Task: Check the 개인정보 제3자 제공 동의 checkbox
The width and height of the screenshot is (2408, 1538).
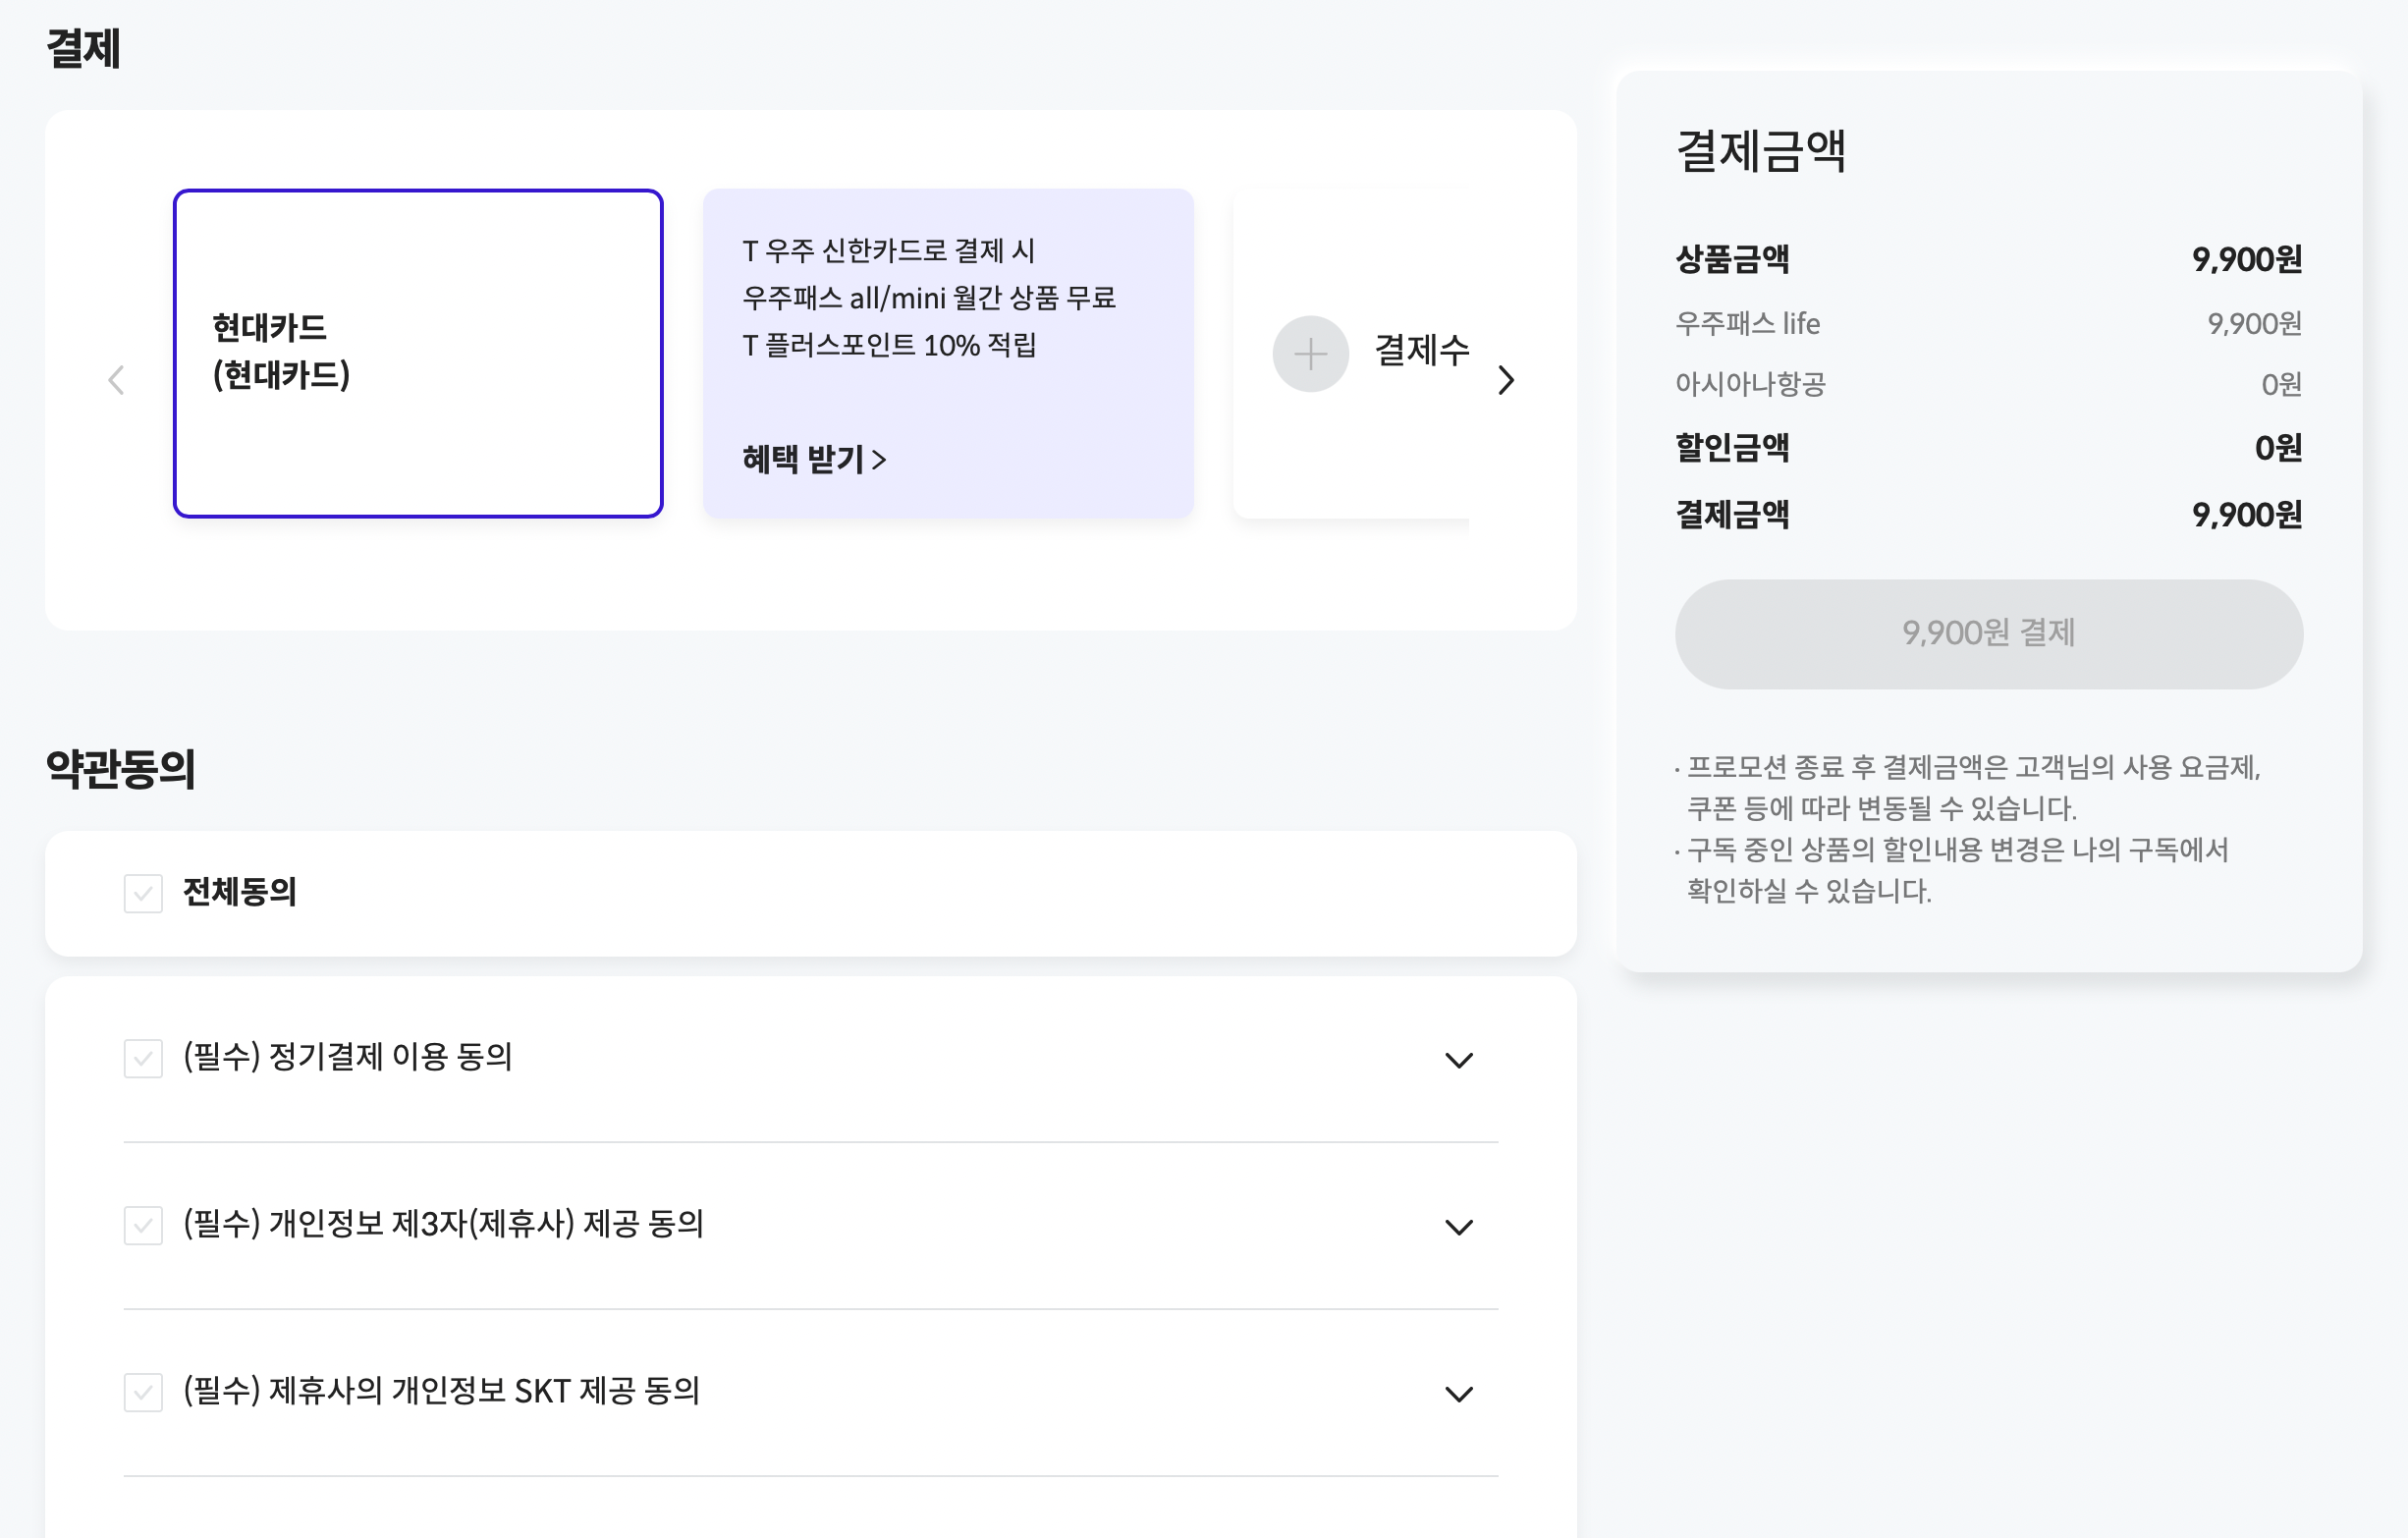Action: (143, 1227)
